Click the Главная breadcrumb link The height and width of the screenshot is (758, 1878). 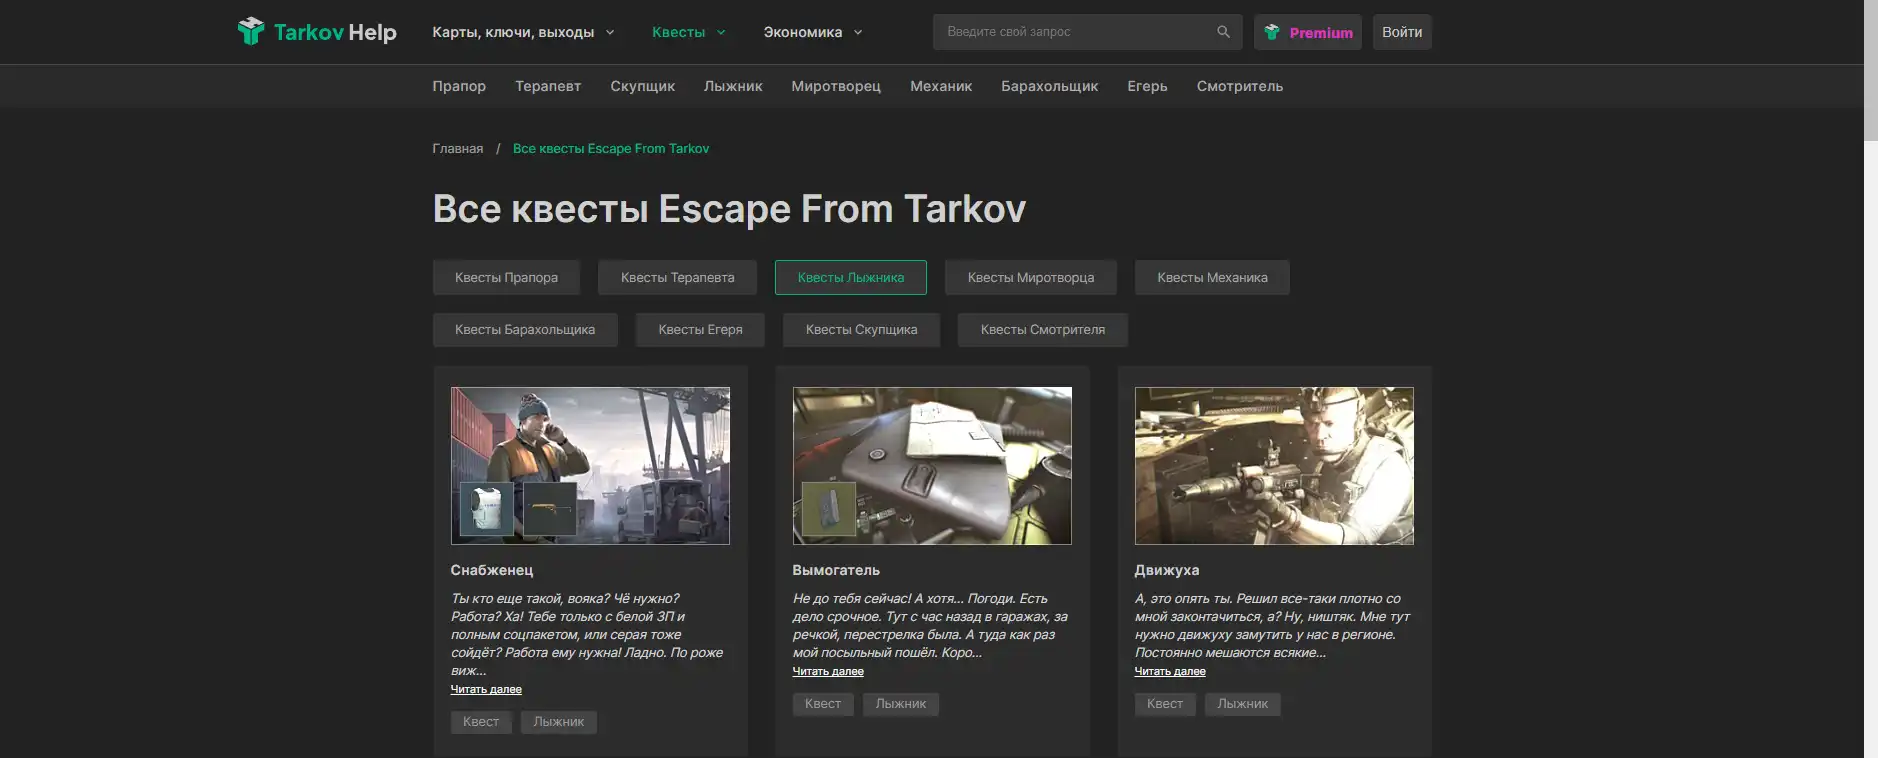[457, 149]
